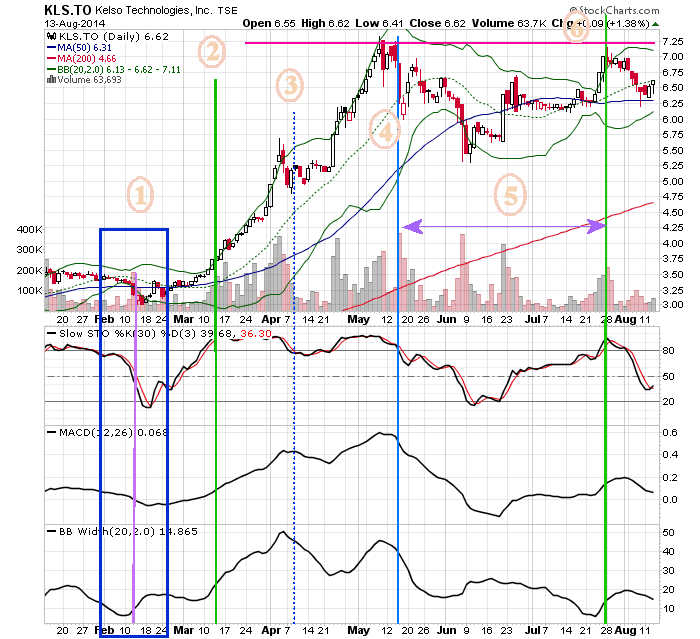Click the 4.50 price axis label
The image size is (700, 639).
(673, 213)
